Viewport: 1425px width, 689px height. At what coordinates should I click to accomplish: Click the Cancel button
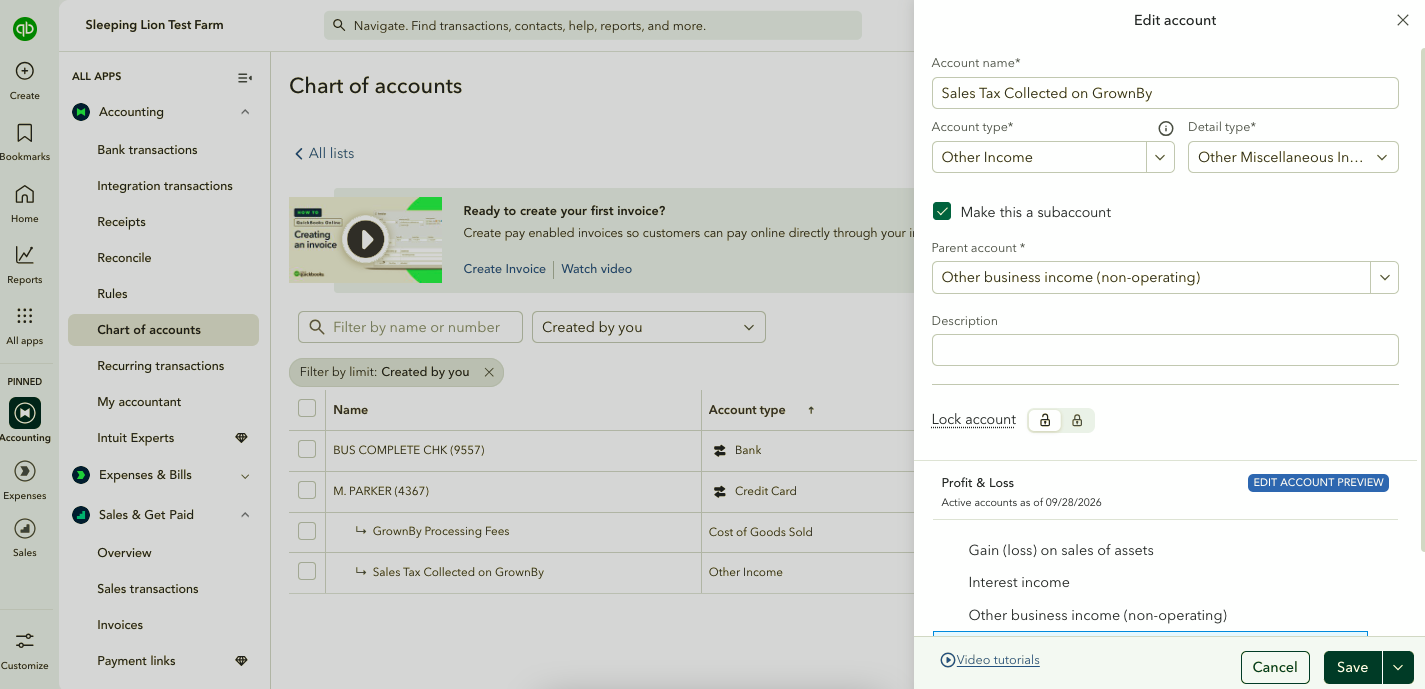tap(1275, 667)
